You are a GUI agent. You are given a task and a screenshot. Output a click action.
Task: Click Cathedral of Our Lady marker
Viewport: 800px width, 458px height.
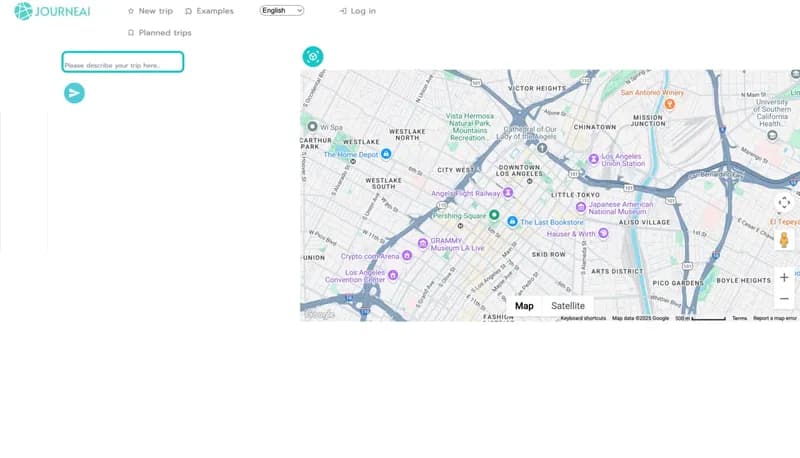[542, 148]
